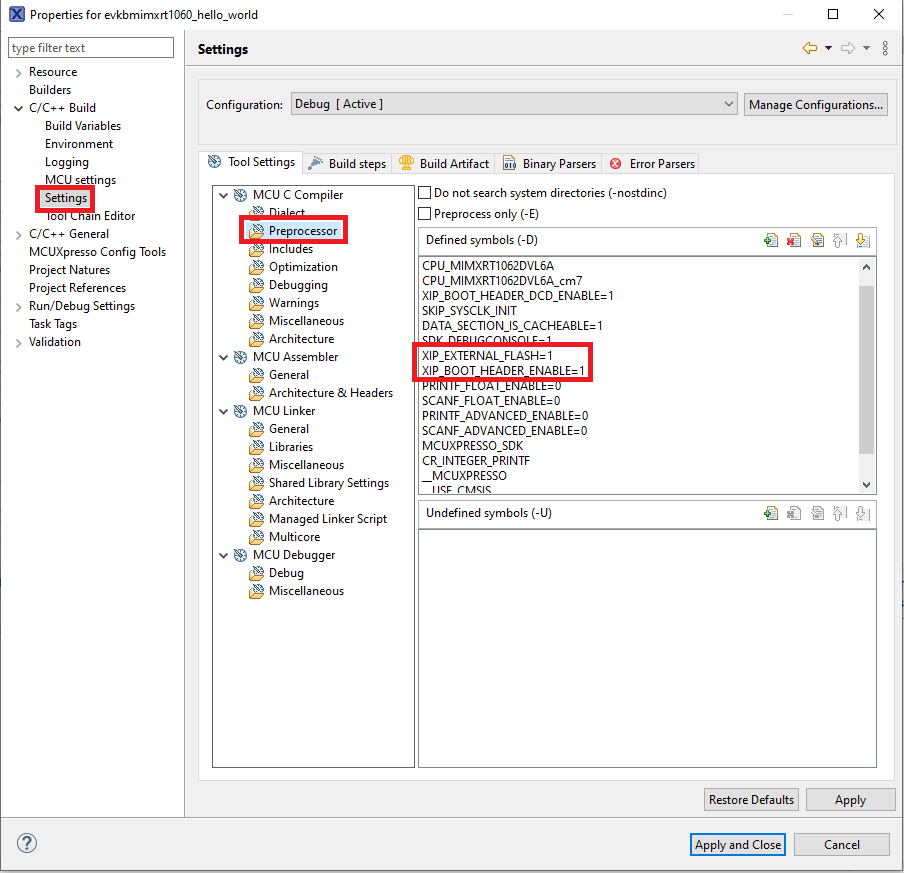
Task: Expand the Resource section
Action: [18, 73]
